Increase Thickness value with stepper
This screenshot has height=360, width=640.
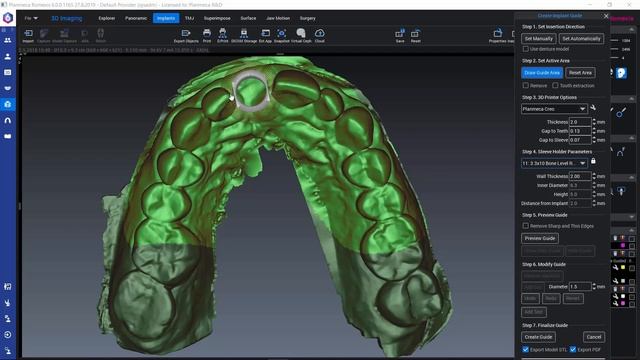[x=594, y=120]
